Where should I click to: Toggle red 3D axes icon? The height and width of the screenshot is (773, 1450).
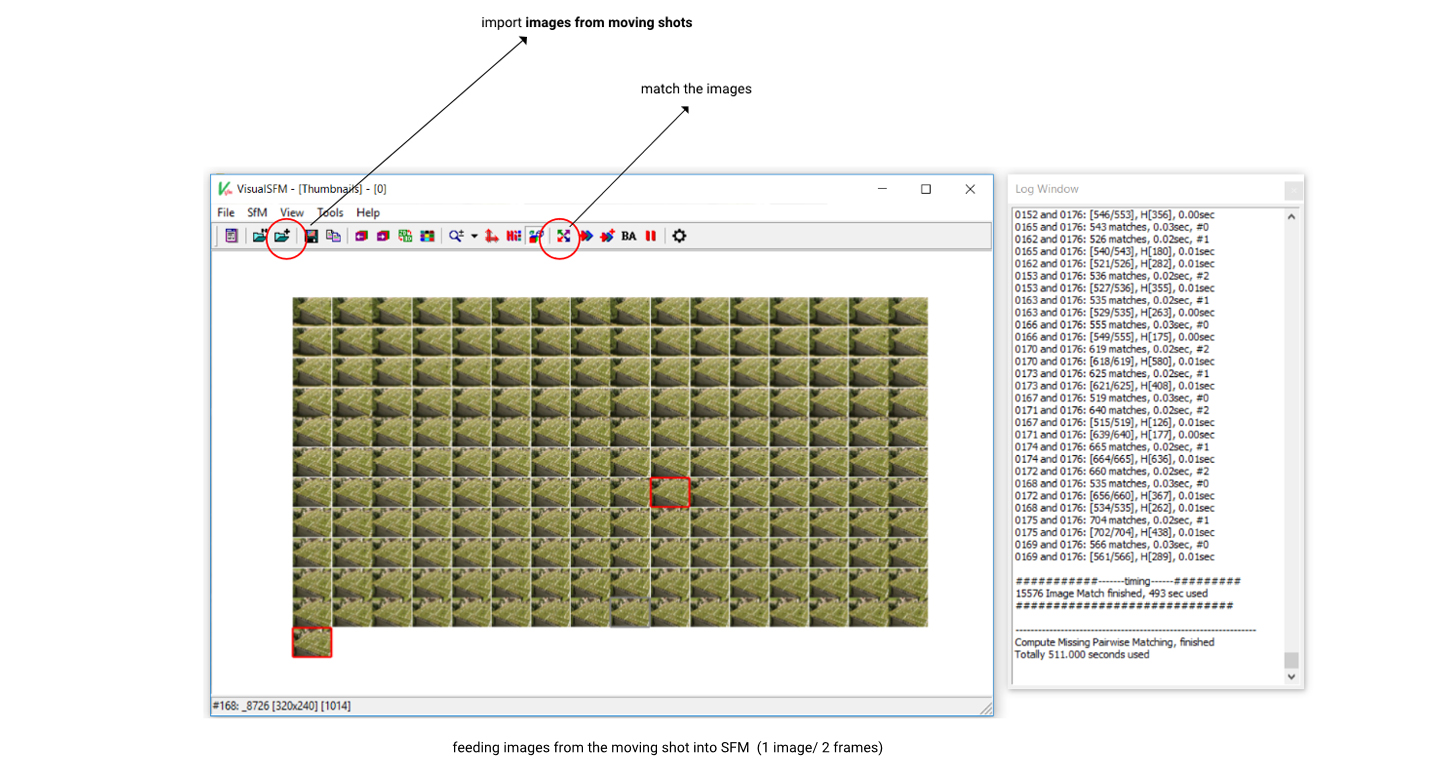(492, 236)
